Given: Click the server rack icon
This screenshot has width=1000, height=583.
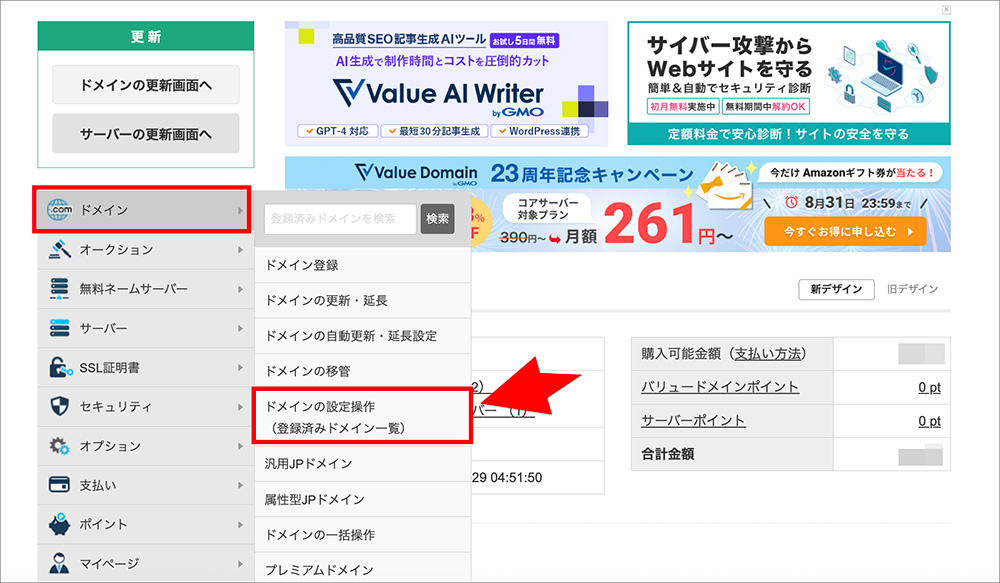Looking at the screenshot, I should pyautogui.click(x=59, y=328).
